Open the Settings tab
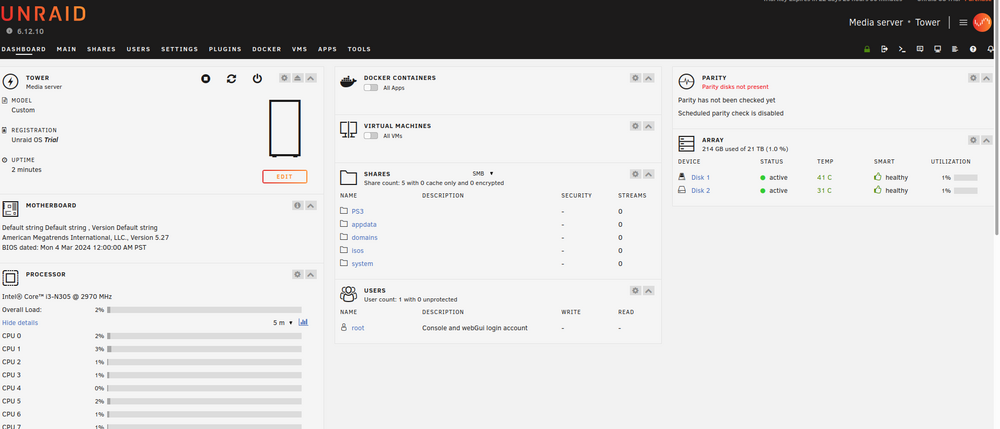 click(x=179, y=49)
